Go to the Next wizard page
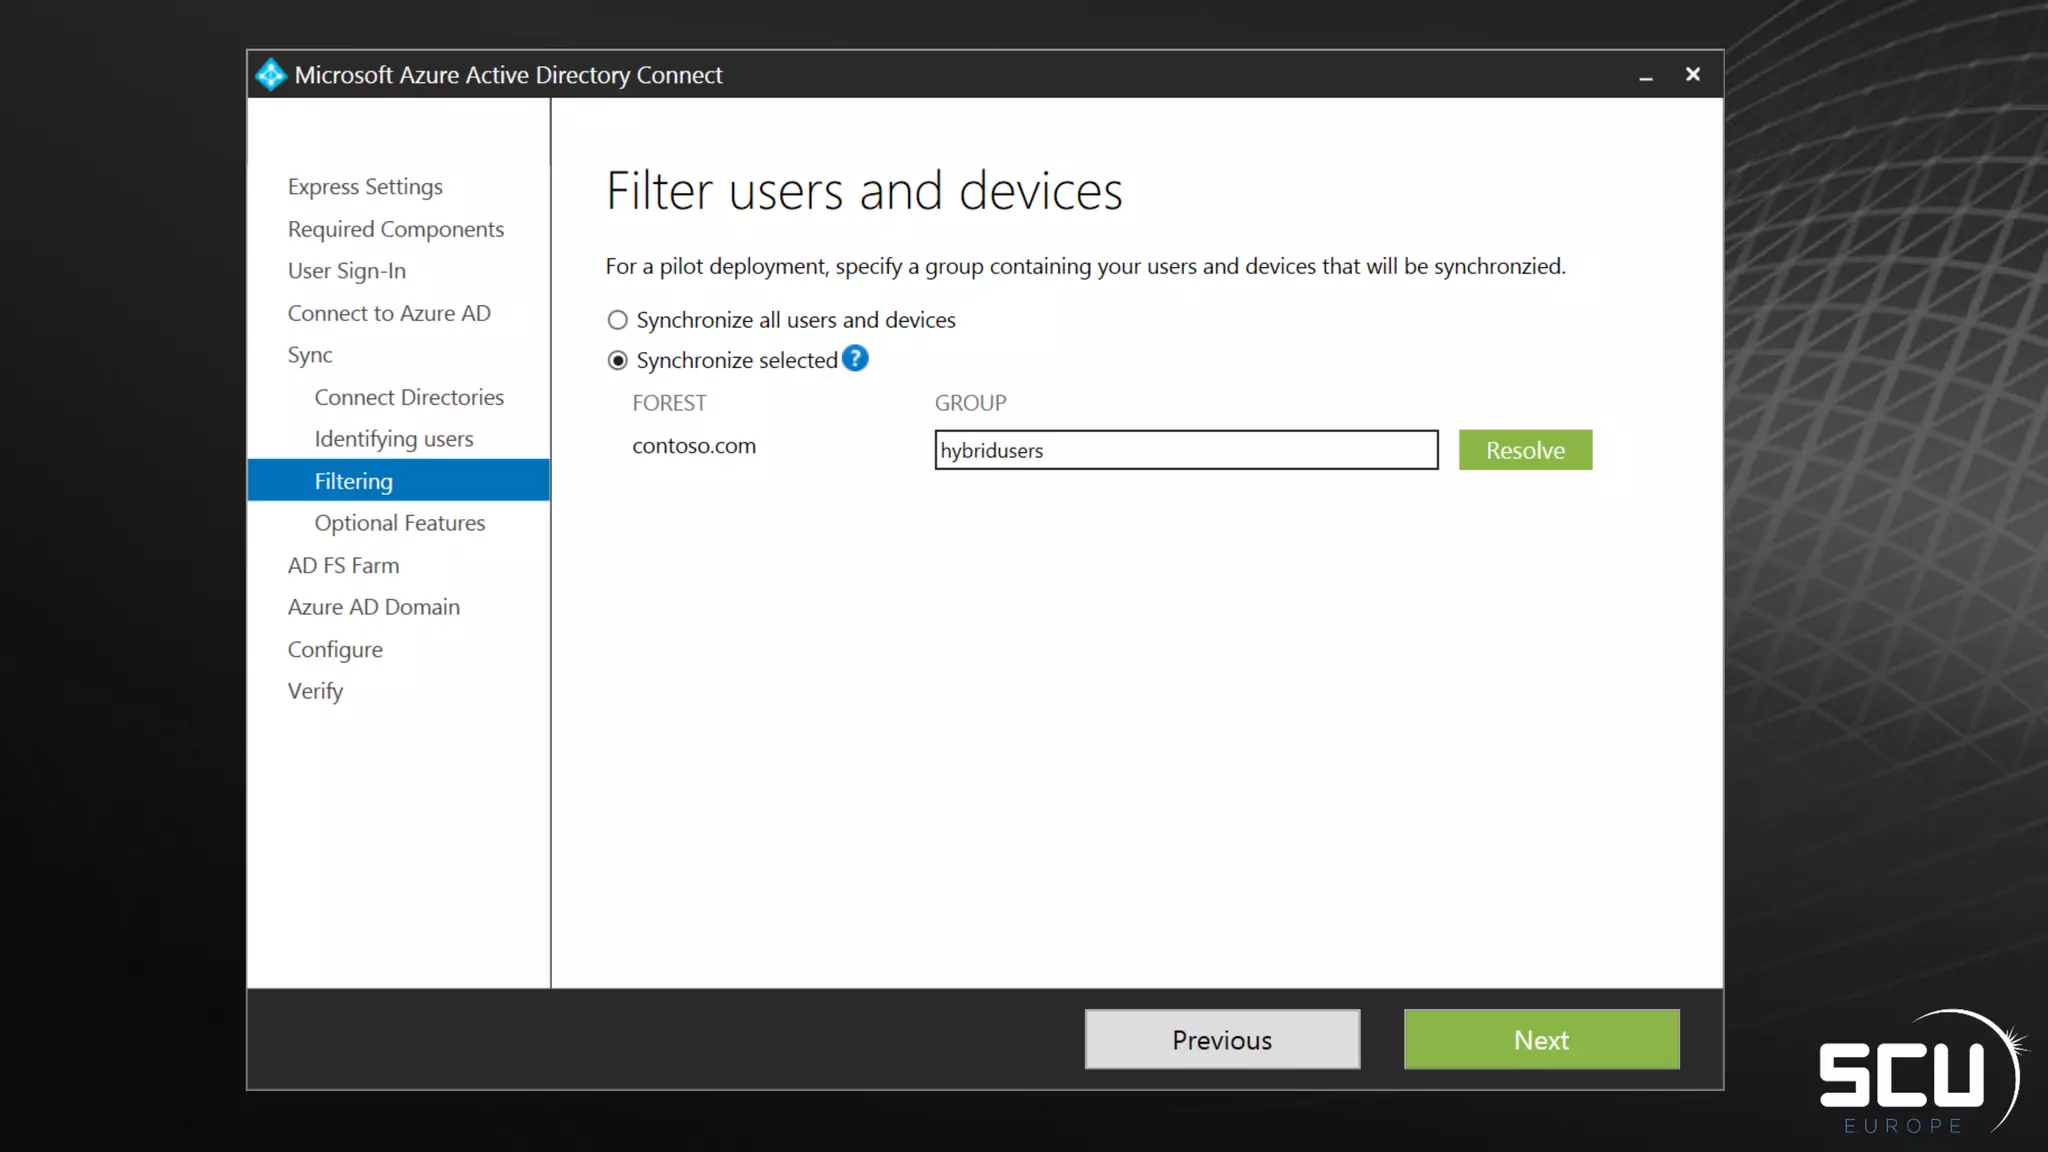This screenshot has width=2048, height=1152. [x=1540, y=1039]
